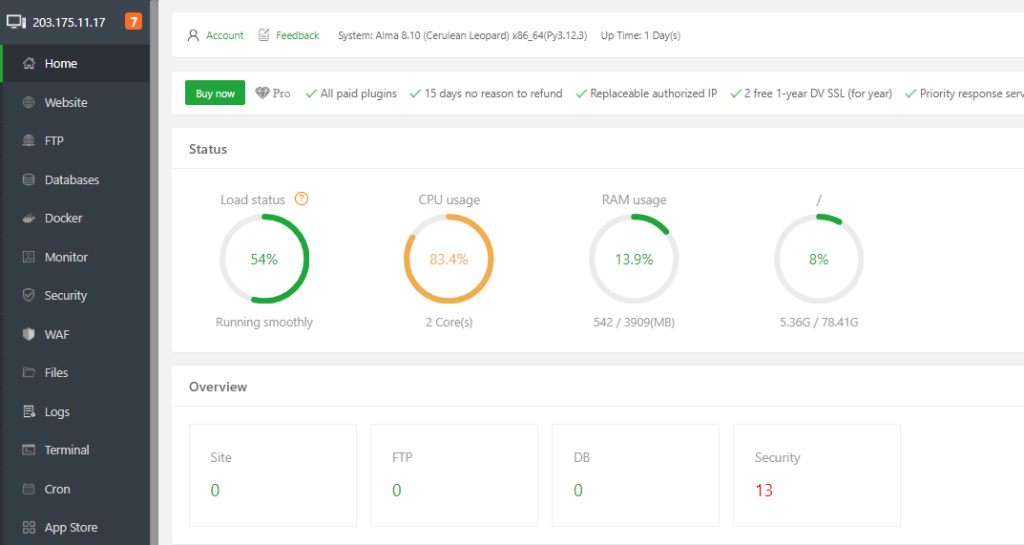Click the Files folder icon
1024x545 pixels.
click(29, 373)
